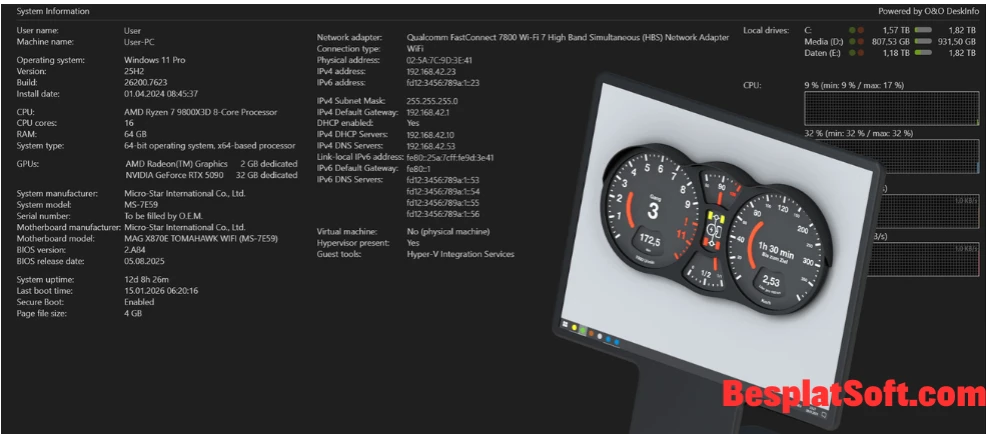
Task: Click the Motherboard manufacturer value
Action: [x=185, y=227]
